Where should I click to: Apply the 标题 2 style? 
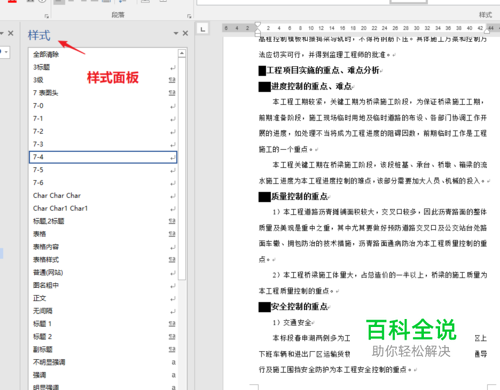click(103, 337)
